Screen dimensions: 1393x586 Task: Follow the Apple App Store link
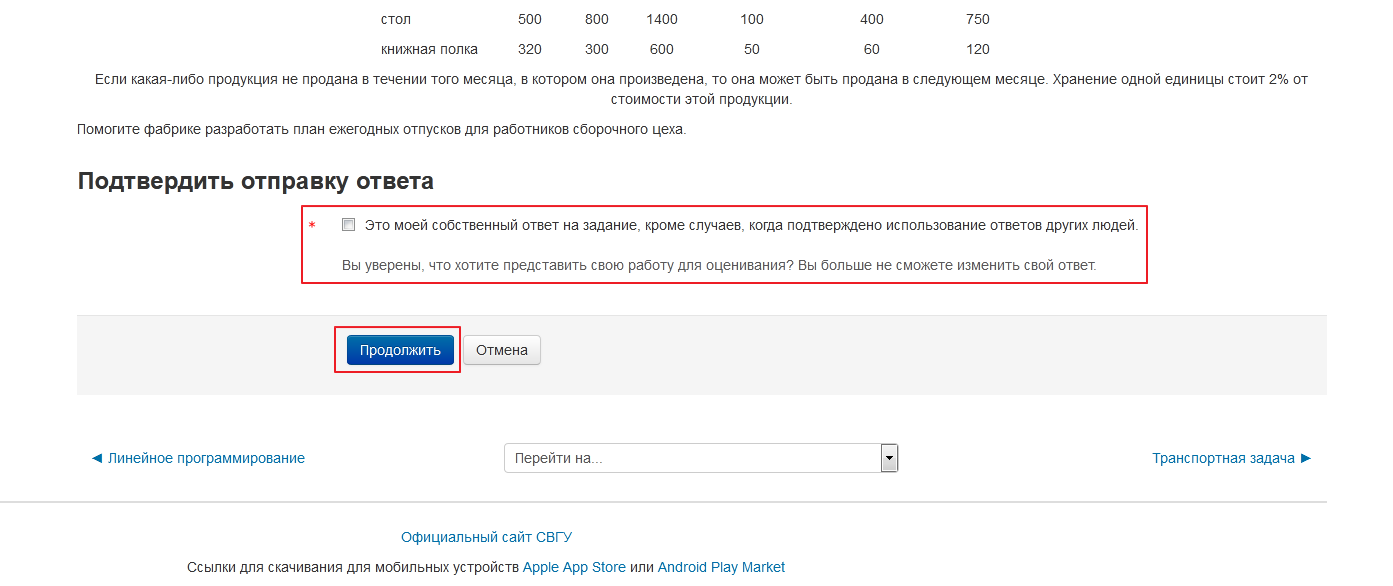pyautogui.click(x=573, y=567)
